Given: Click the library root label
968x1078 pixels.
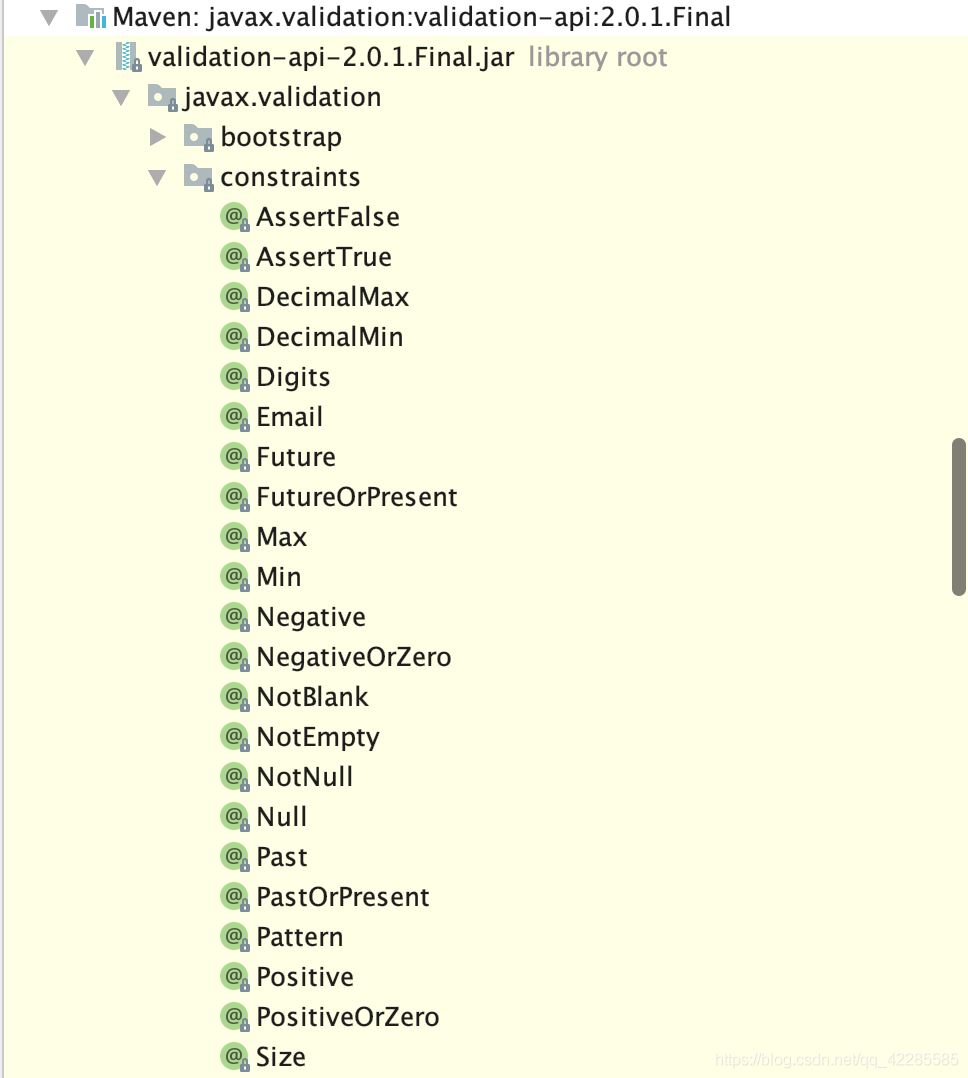Looking at the screenshot, I should click(597, 57).
